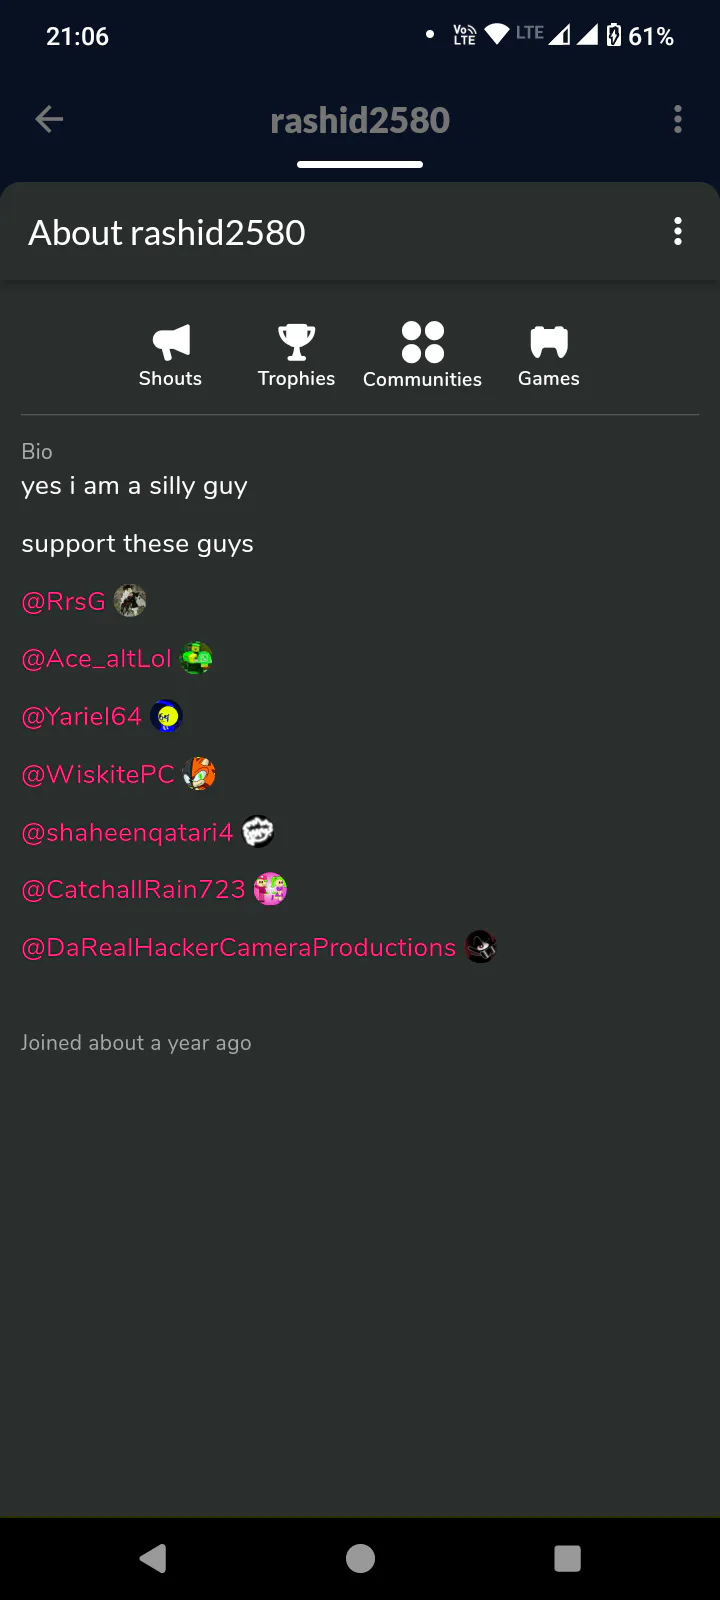This screenshot has width=720, height=1600.
Task: Open top bar three-dot overflow menu
Action: (678, 120)
